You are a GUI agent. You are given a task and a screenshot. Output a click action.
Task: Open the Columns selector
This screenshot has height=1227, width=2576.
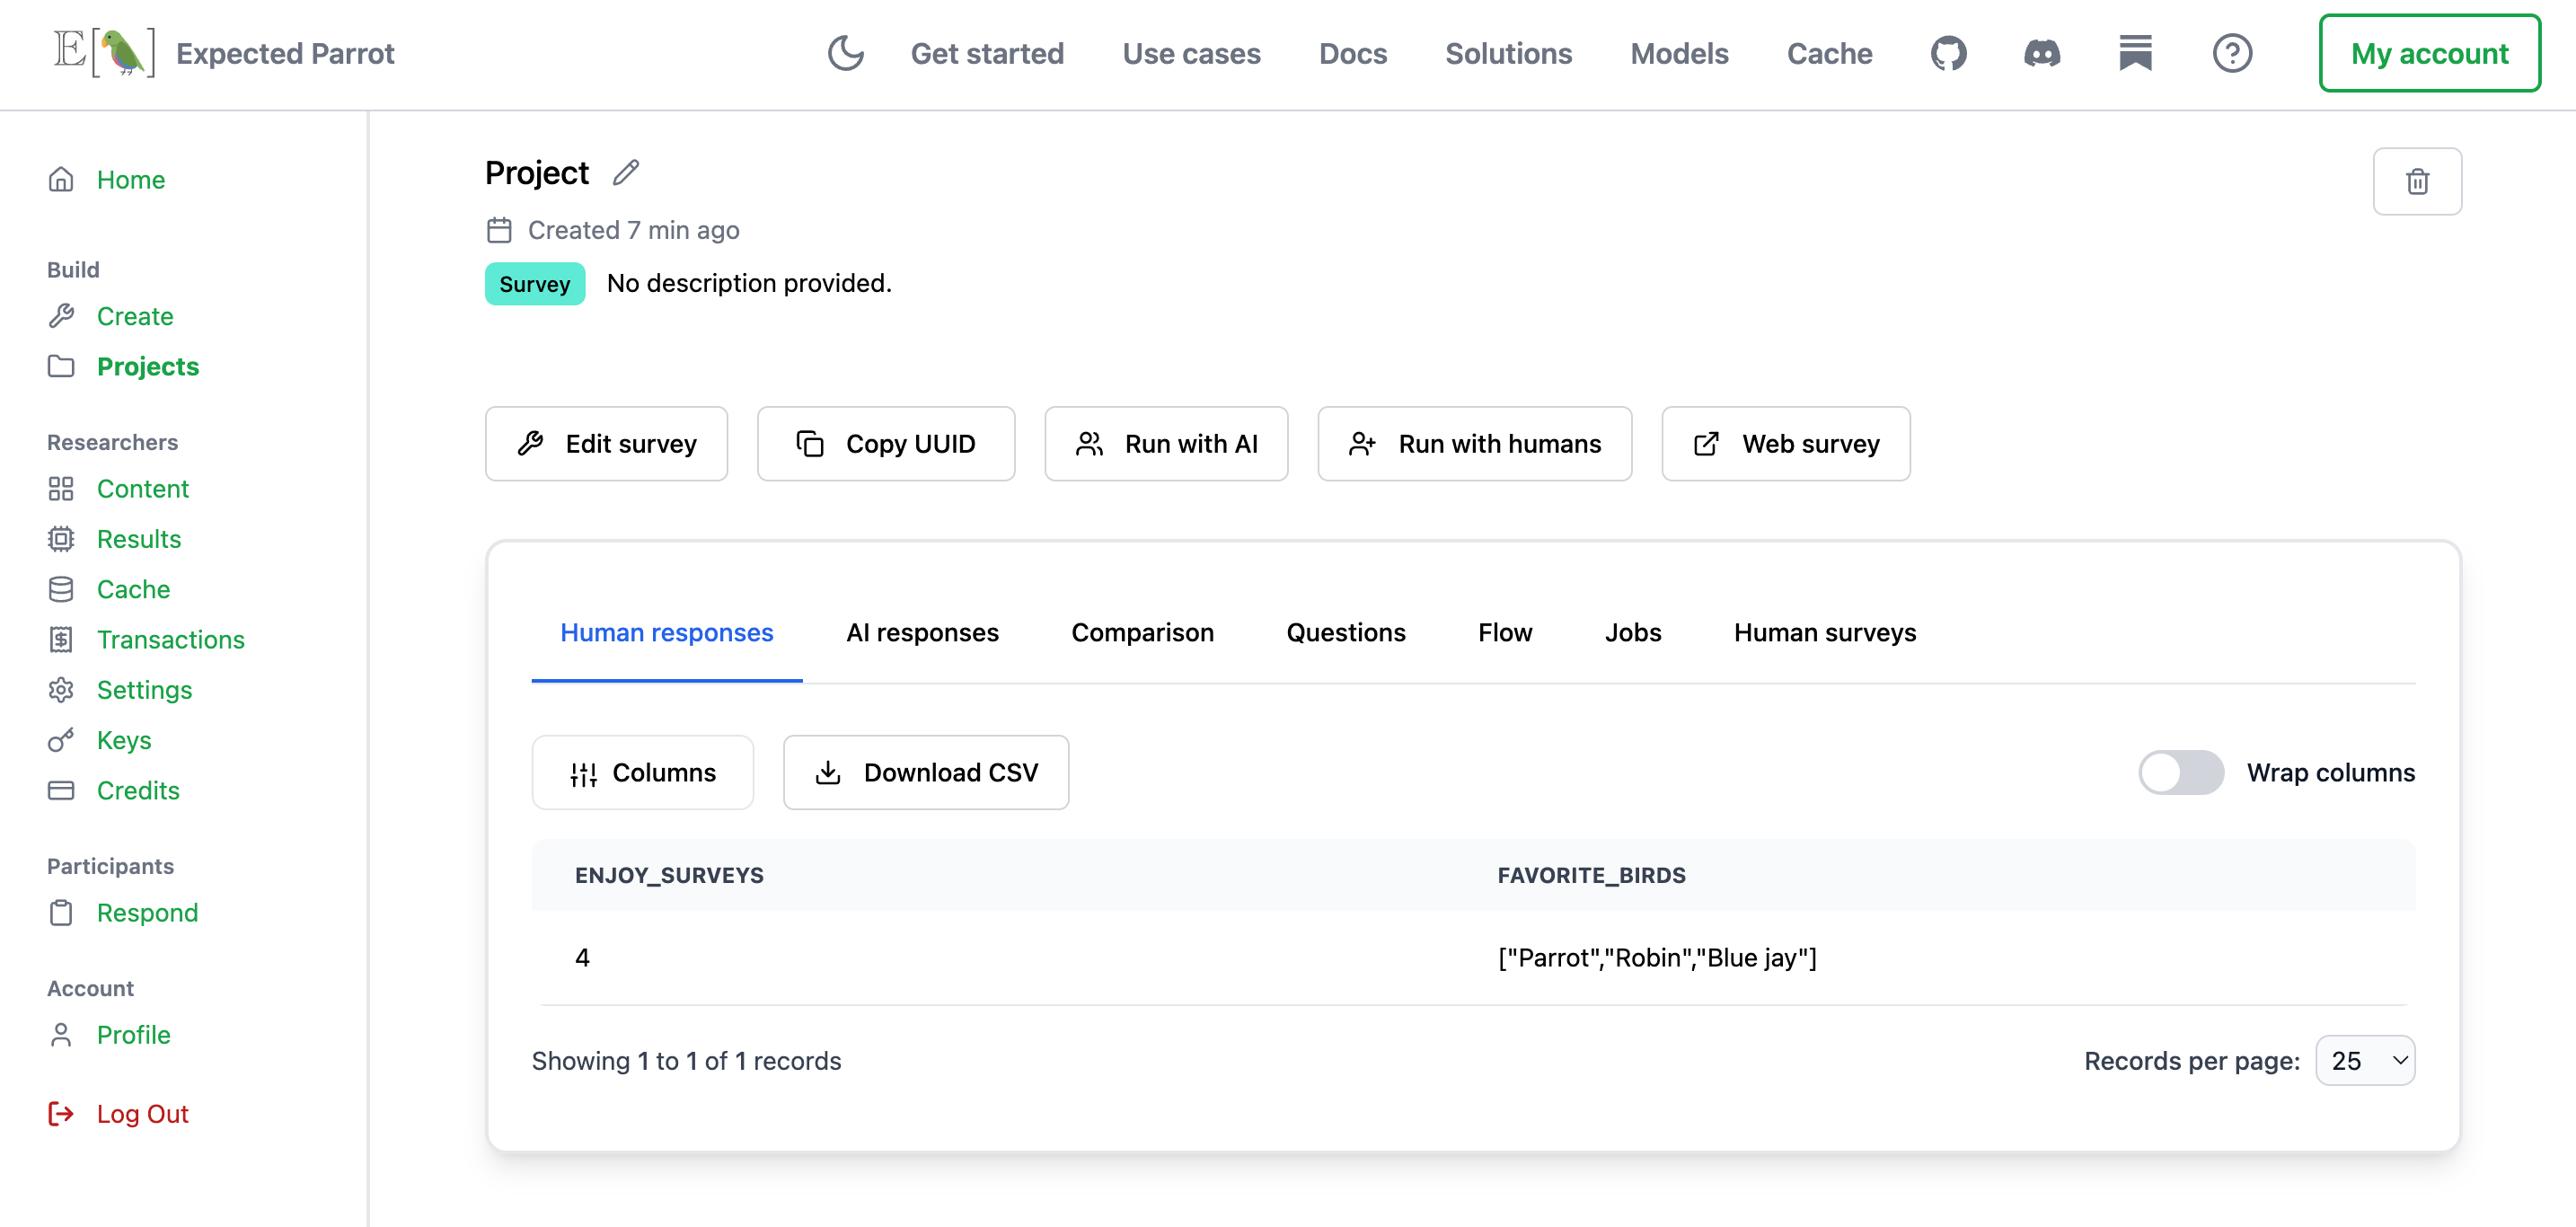(642, 772)
